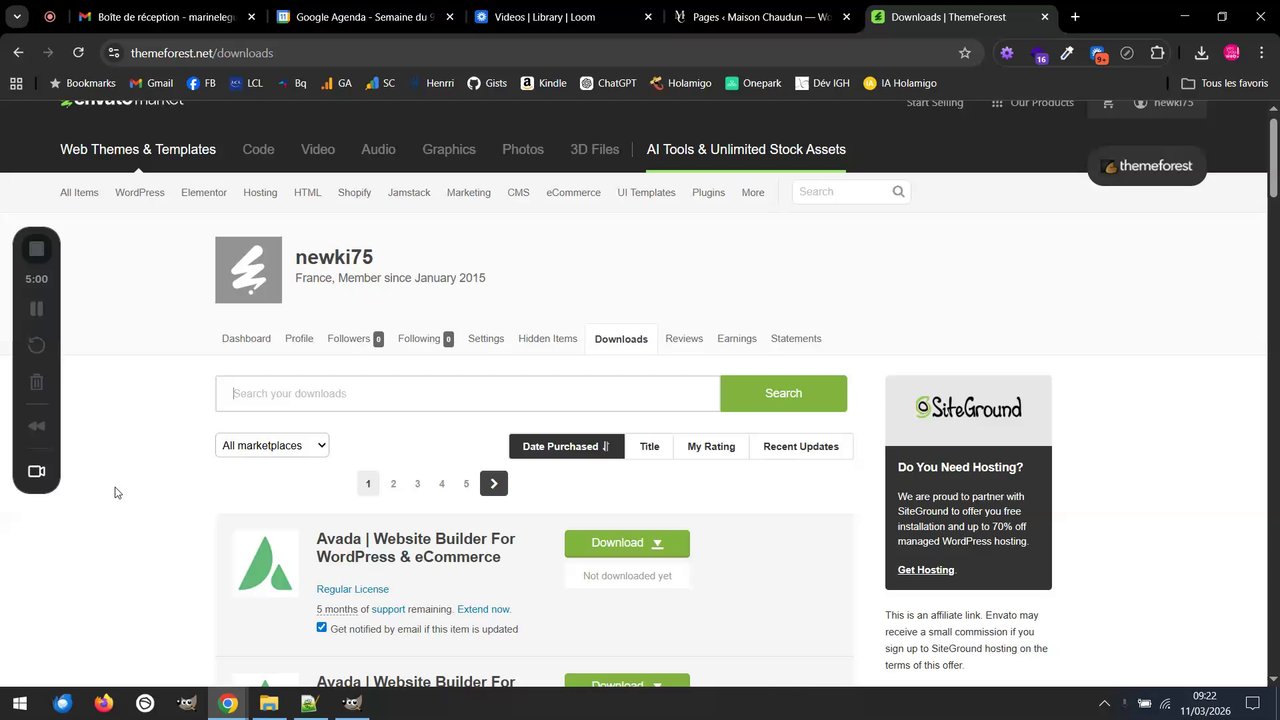Stop the Loom recording with the square button
Image resolution: width=1280 pixels, height=720 pixels.
click(x=37, y=249)
